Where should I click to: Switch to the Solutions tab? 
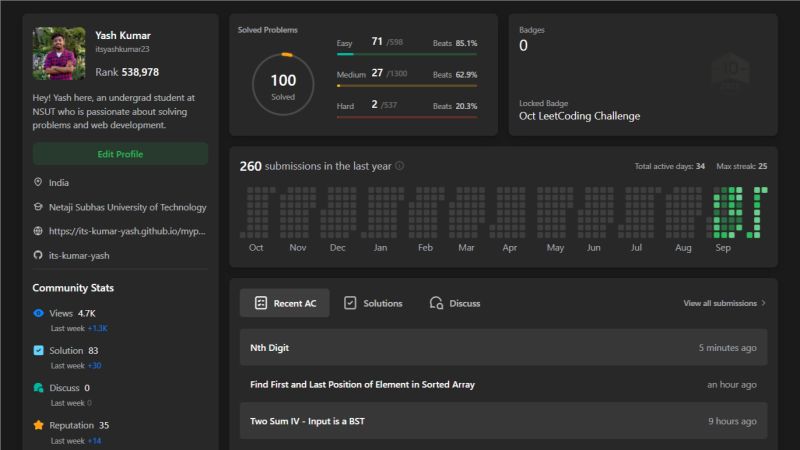coord(373,303)
